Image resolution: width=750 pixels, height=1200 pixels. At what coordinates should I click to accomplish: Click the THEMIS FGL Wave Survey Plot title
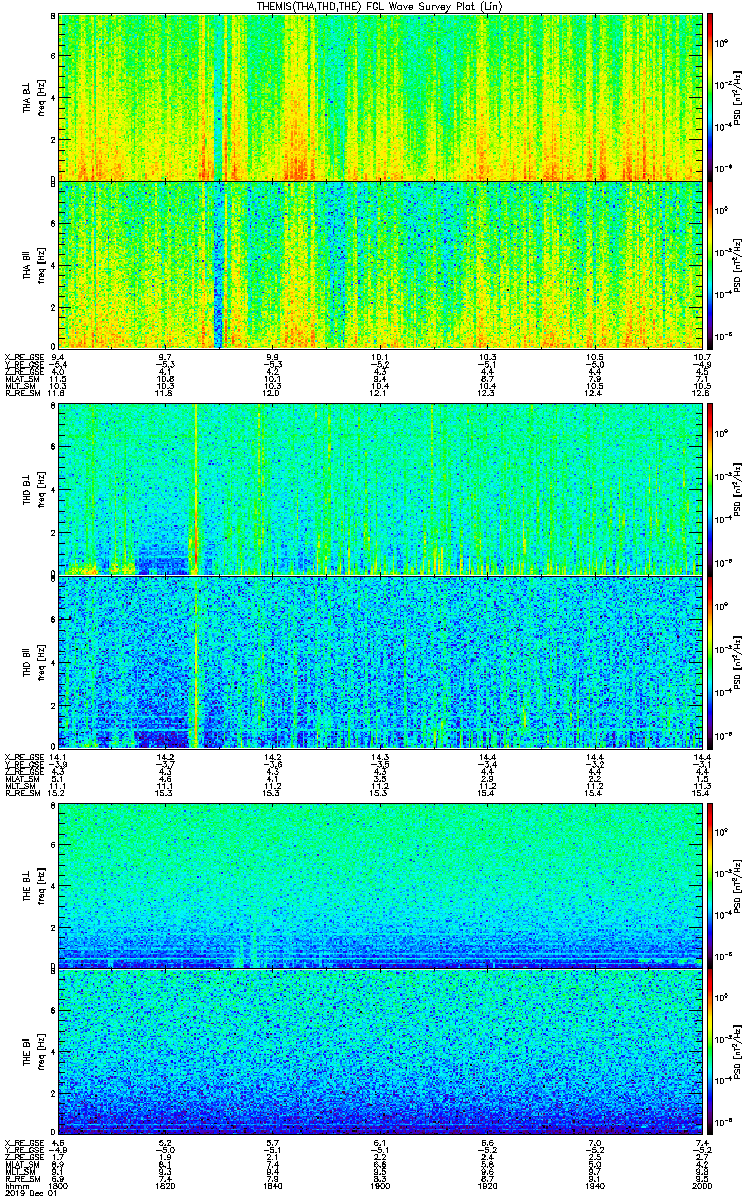click(x=378, y=6)
